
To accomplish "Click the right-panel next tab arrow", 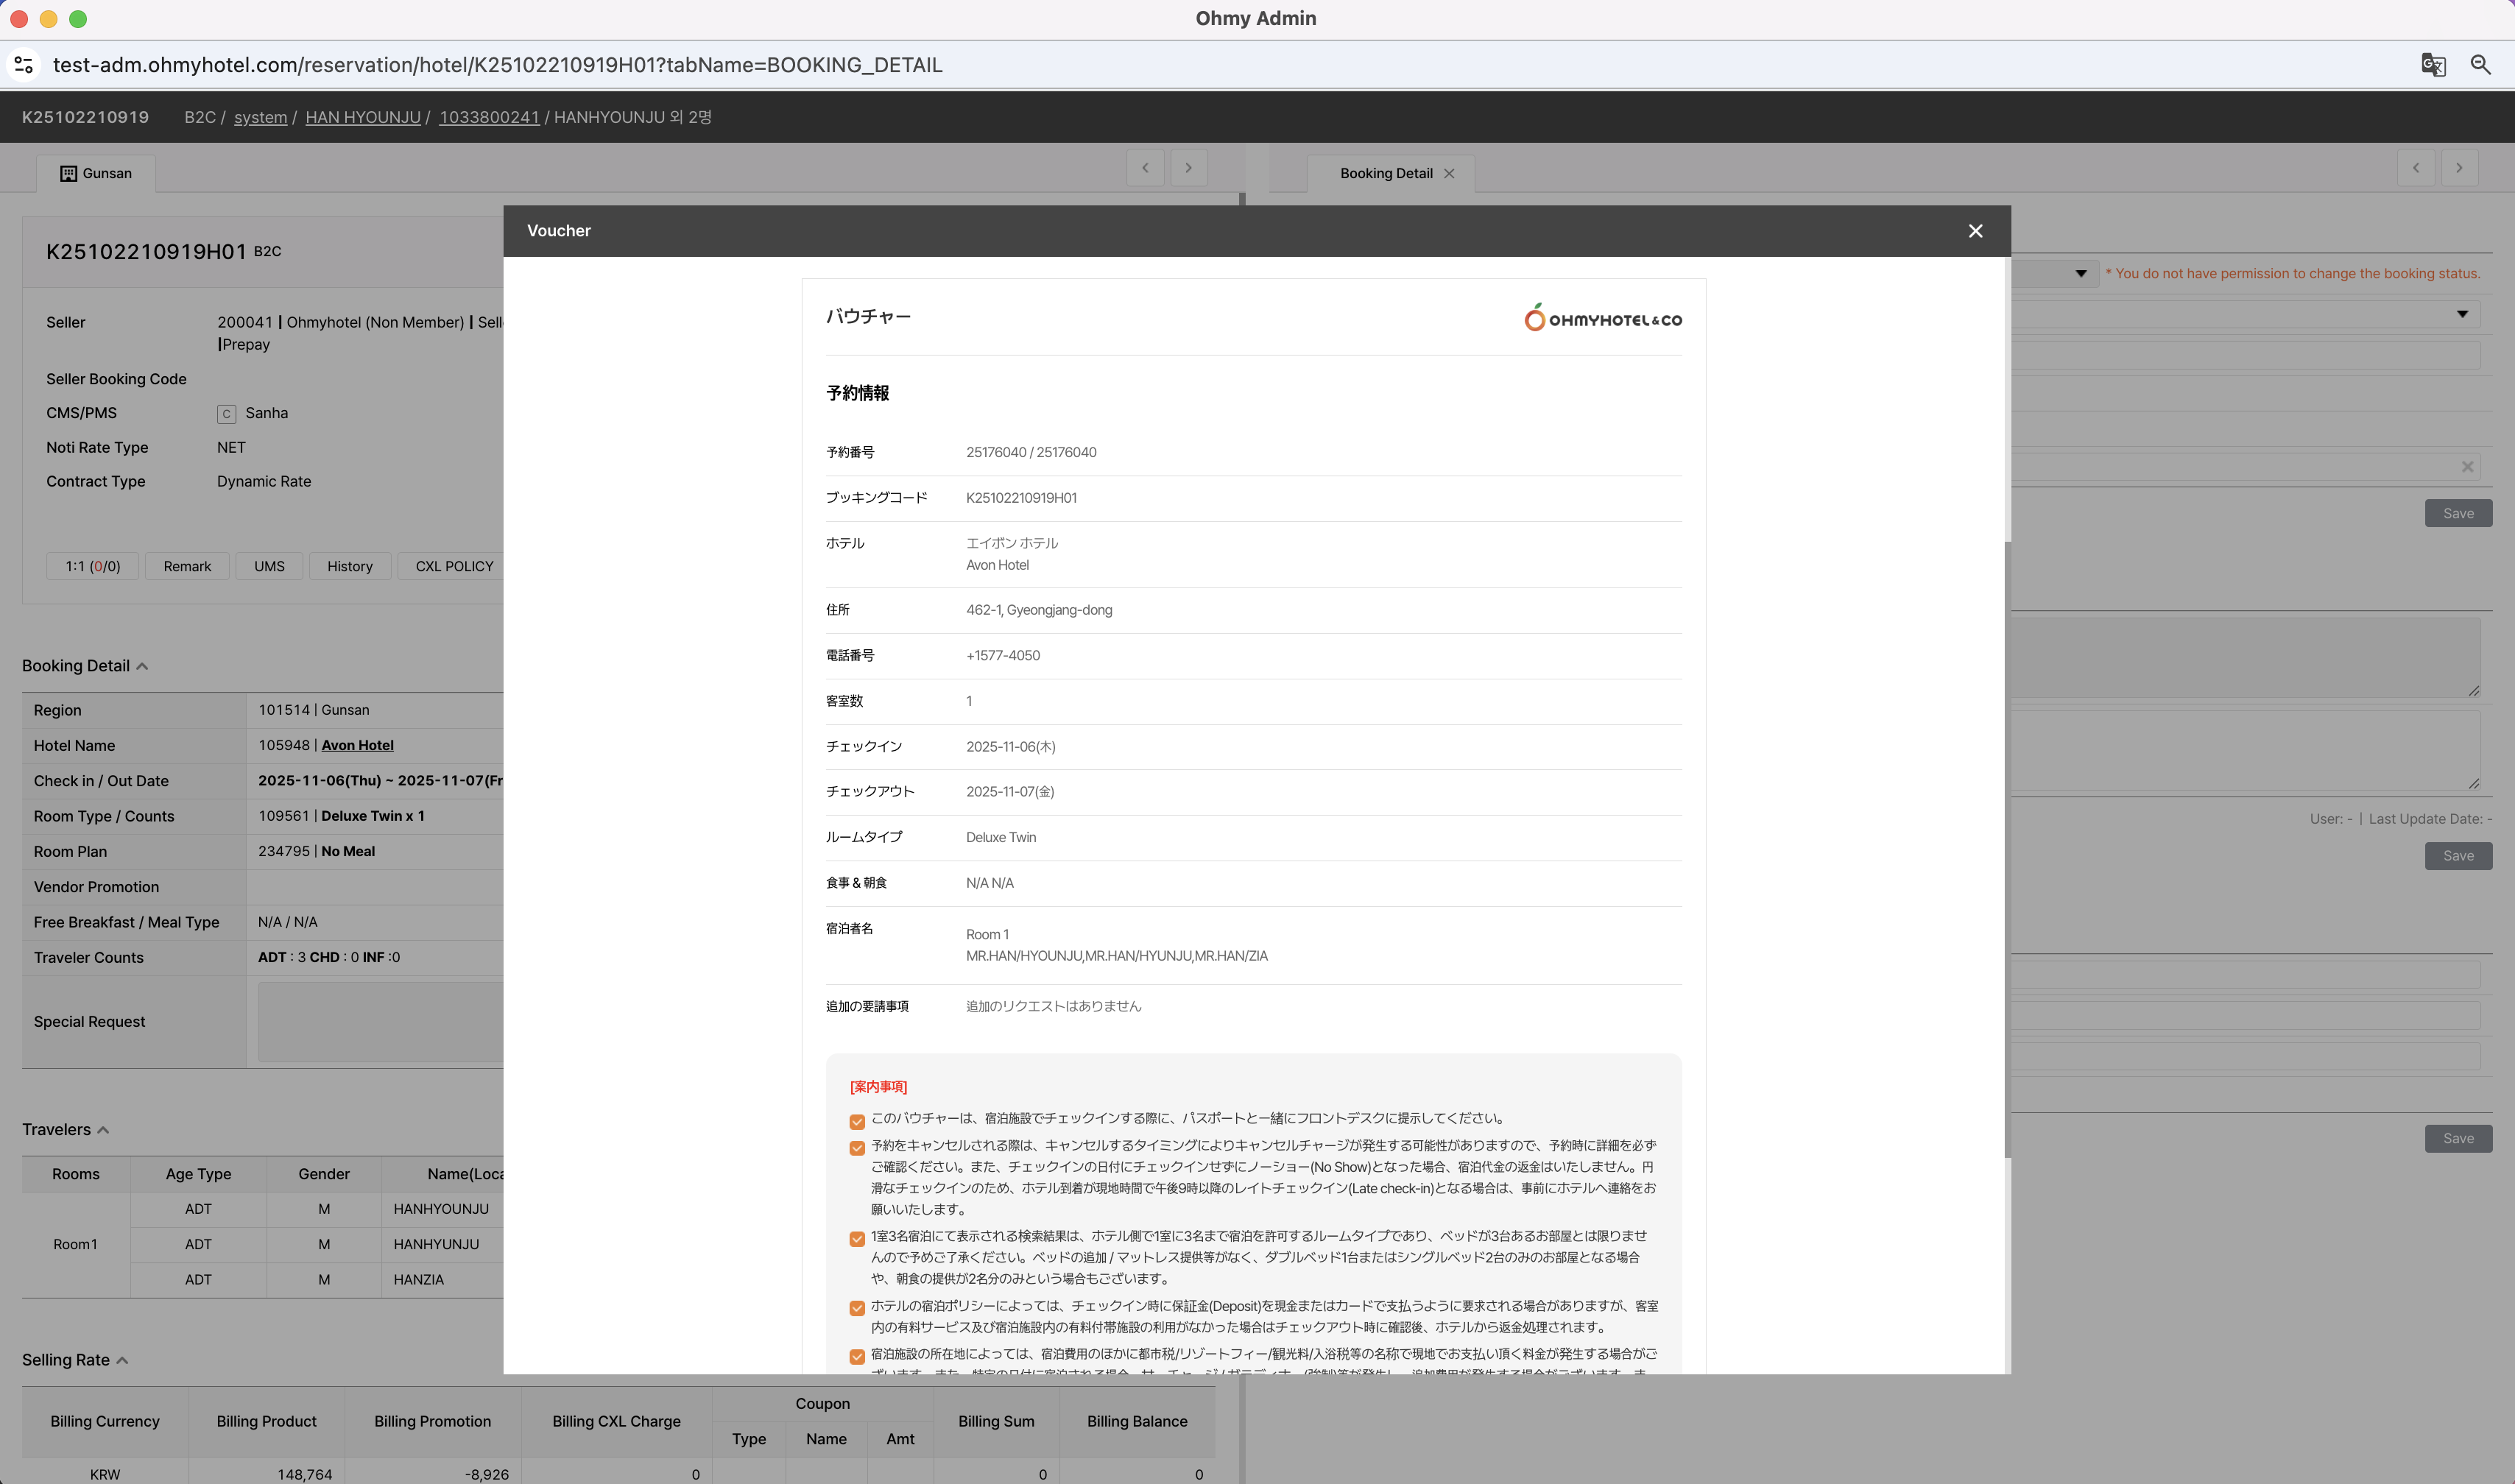I will (2459, 168).
